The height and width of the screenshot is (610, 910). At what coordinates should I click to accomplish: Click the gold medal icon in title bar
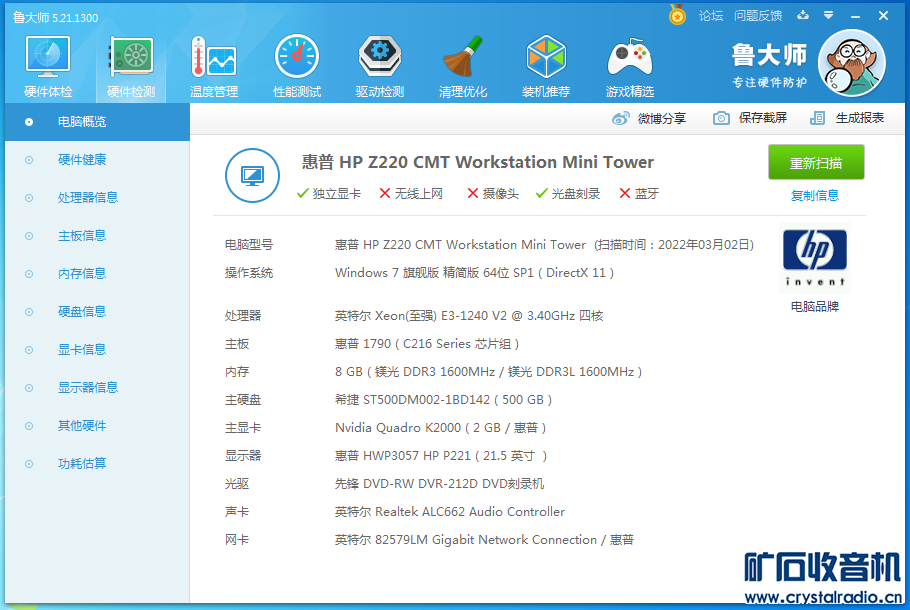coord(677,15)
